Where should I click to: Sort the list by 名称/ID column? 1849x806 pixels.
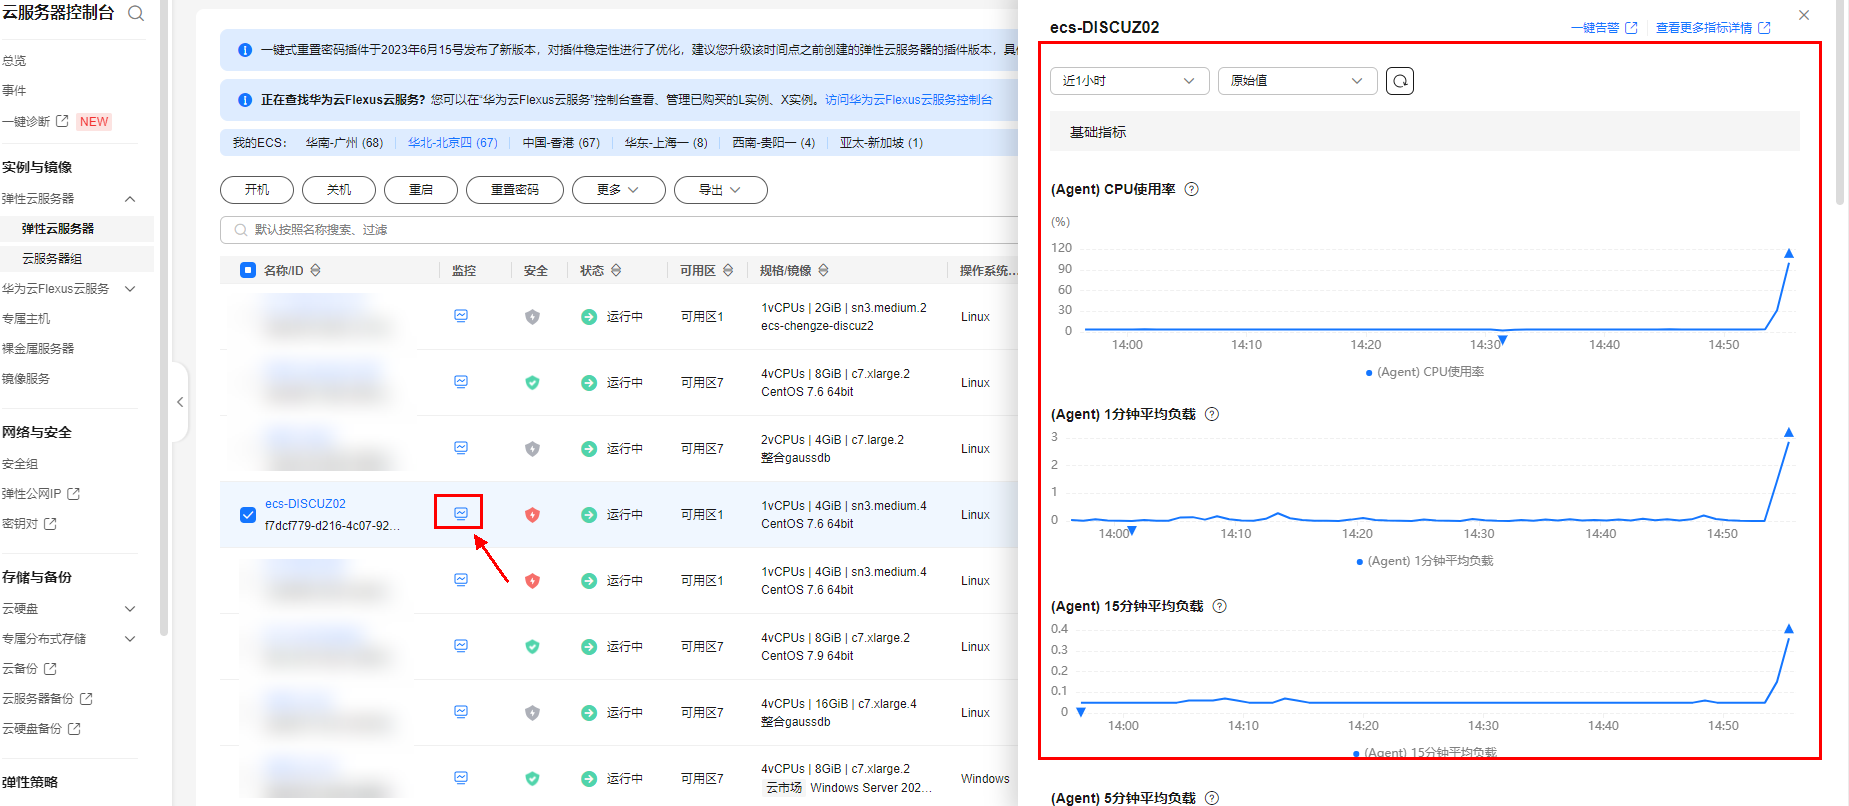[x=316, y=270]
